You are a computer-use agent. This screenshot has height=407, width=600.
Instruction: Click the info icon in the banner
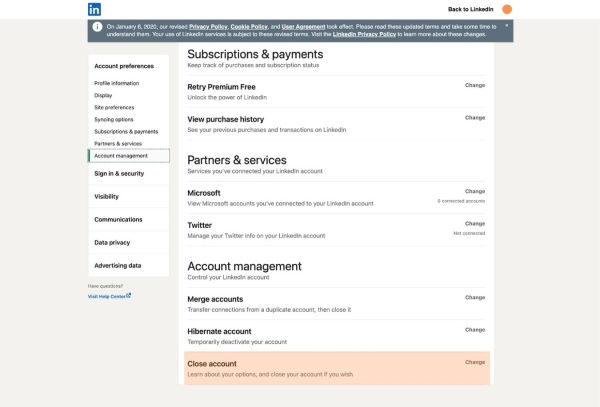[x=97, y=27]
